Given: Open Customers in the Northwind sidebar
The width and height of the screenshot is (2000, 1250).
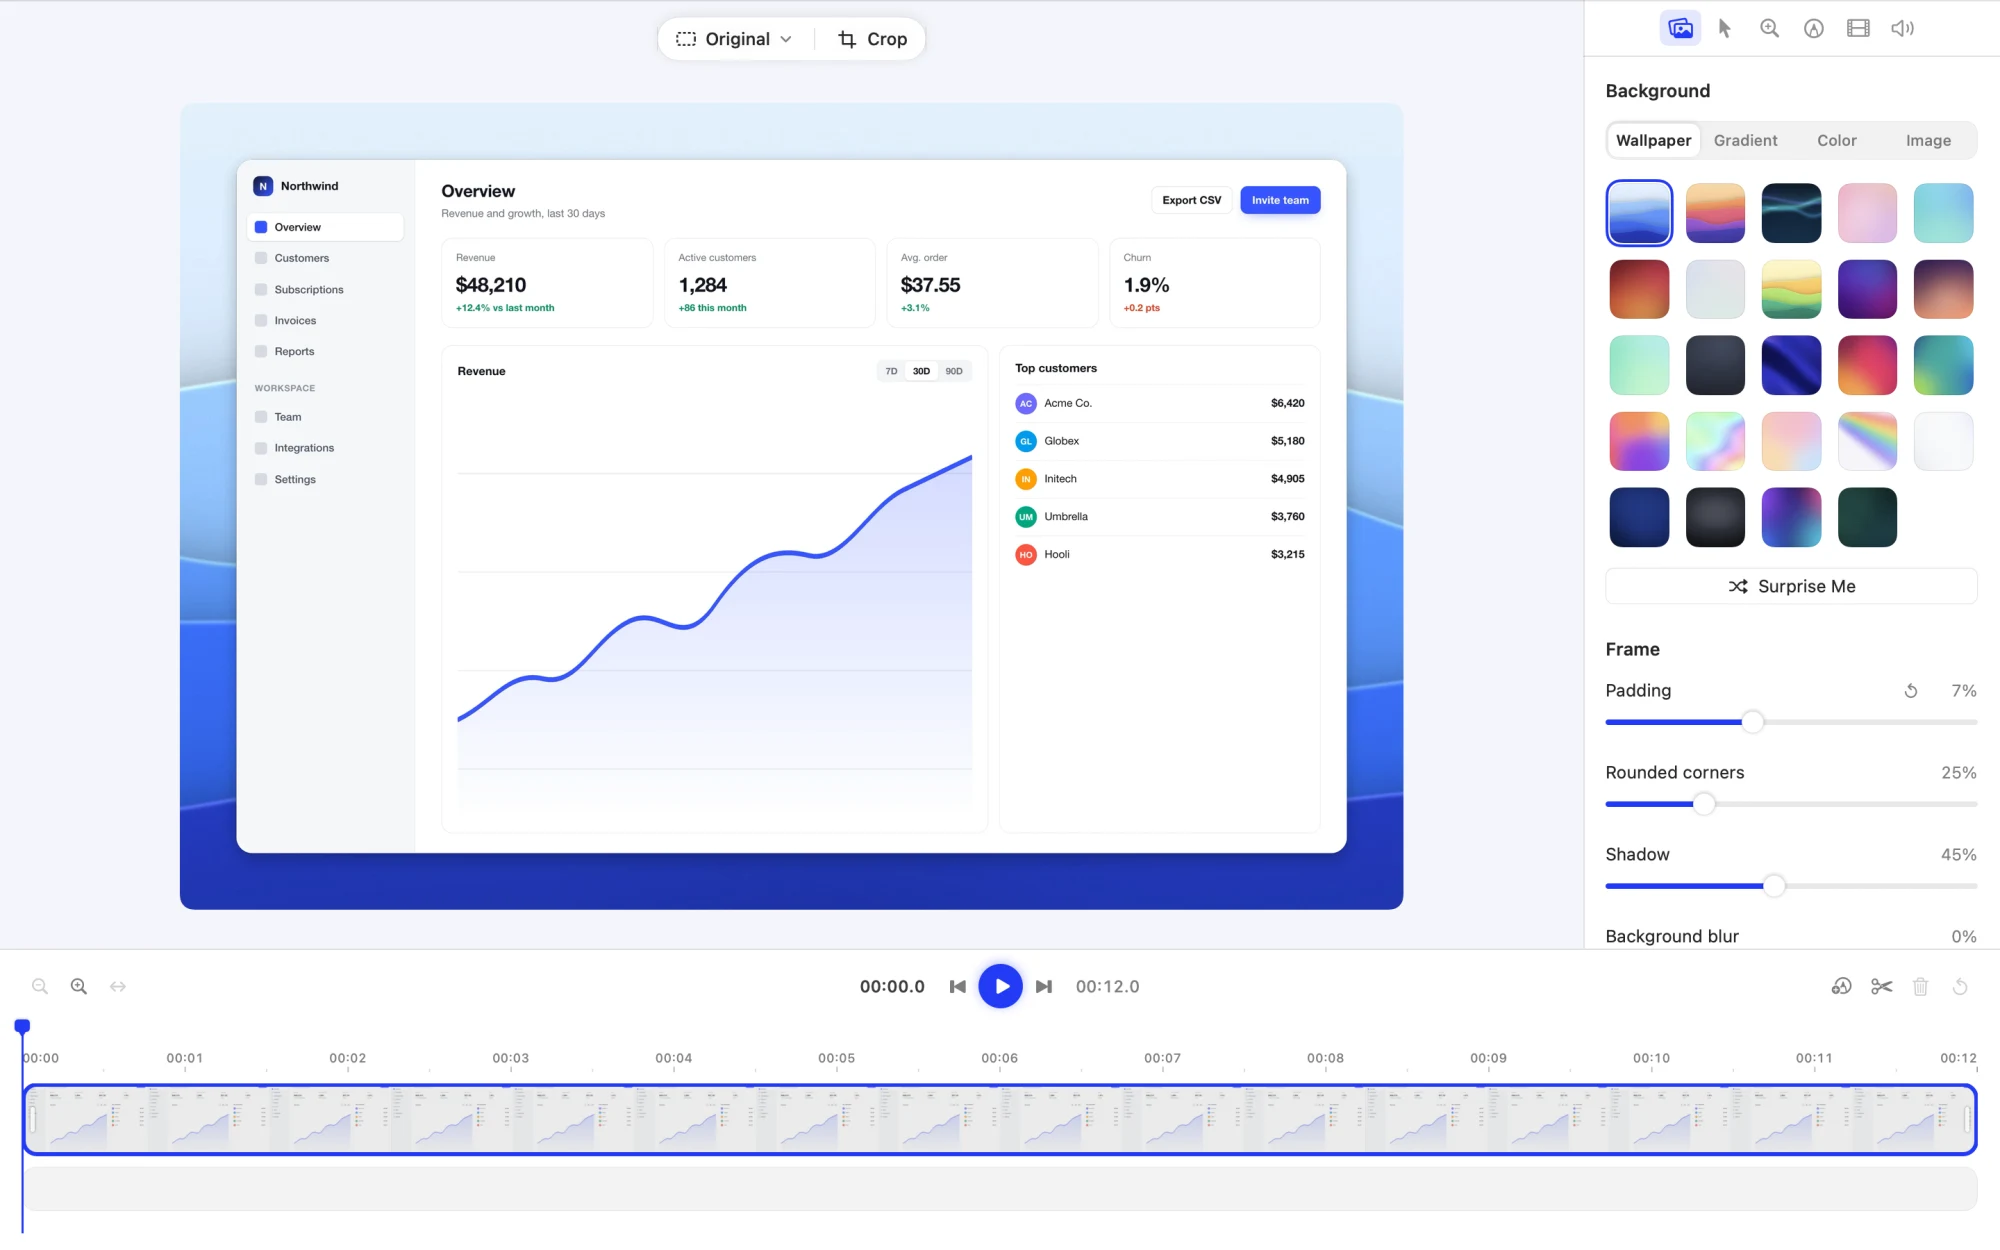Looking at the screenshot, I should (x=325, y=258).
